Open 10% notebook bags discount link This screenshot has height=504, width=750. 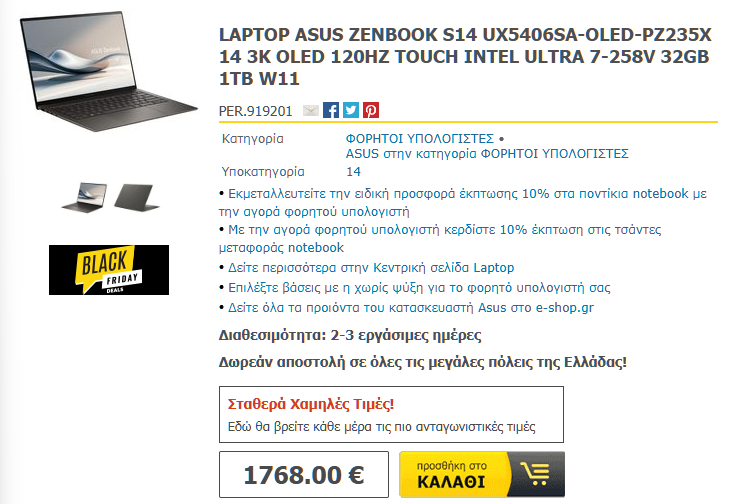point(440,239)
